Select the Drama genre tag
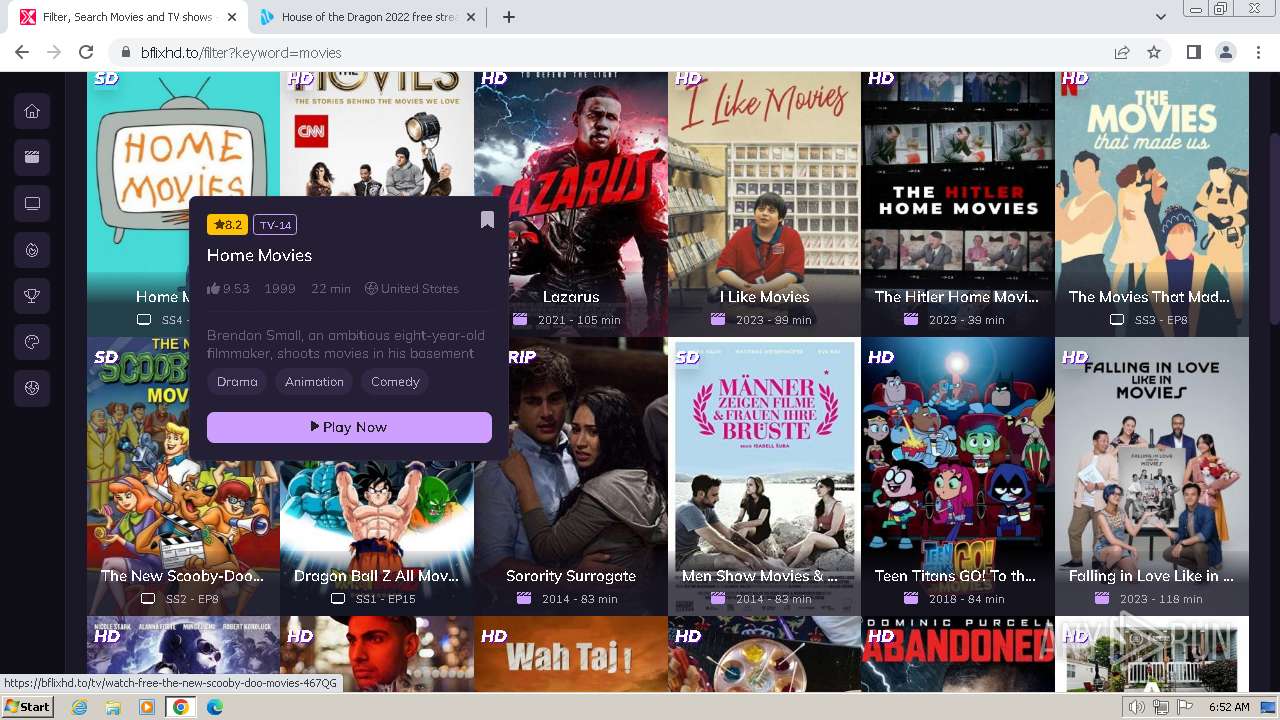Screen dimensions: 1280x720 [237, 382]
